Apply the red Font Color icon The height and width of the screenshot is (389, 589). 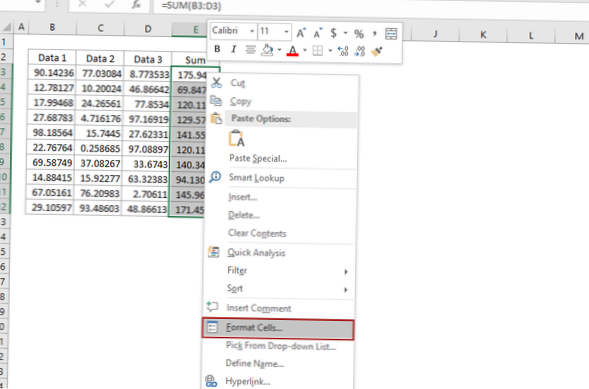[x=293, y=50]
